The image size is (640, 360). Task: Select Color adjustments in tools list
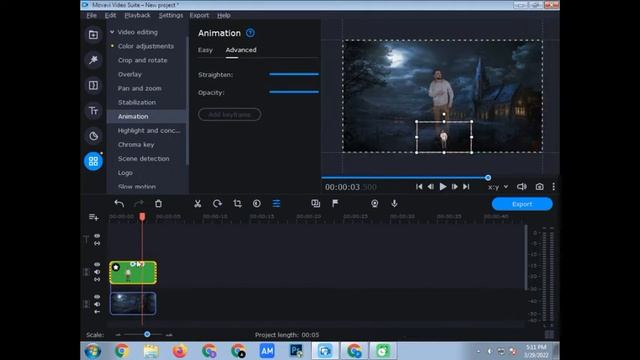click(x=146, y=46)
